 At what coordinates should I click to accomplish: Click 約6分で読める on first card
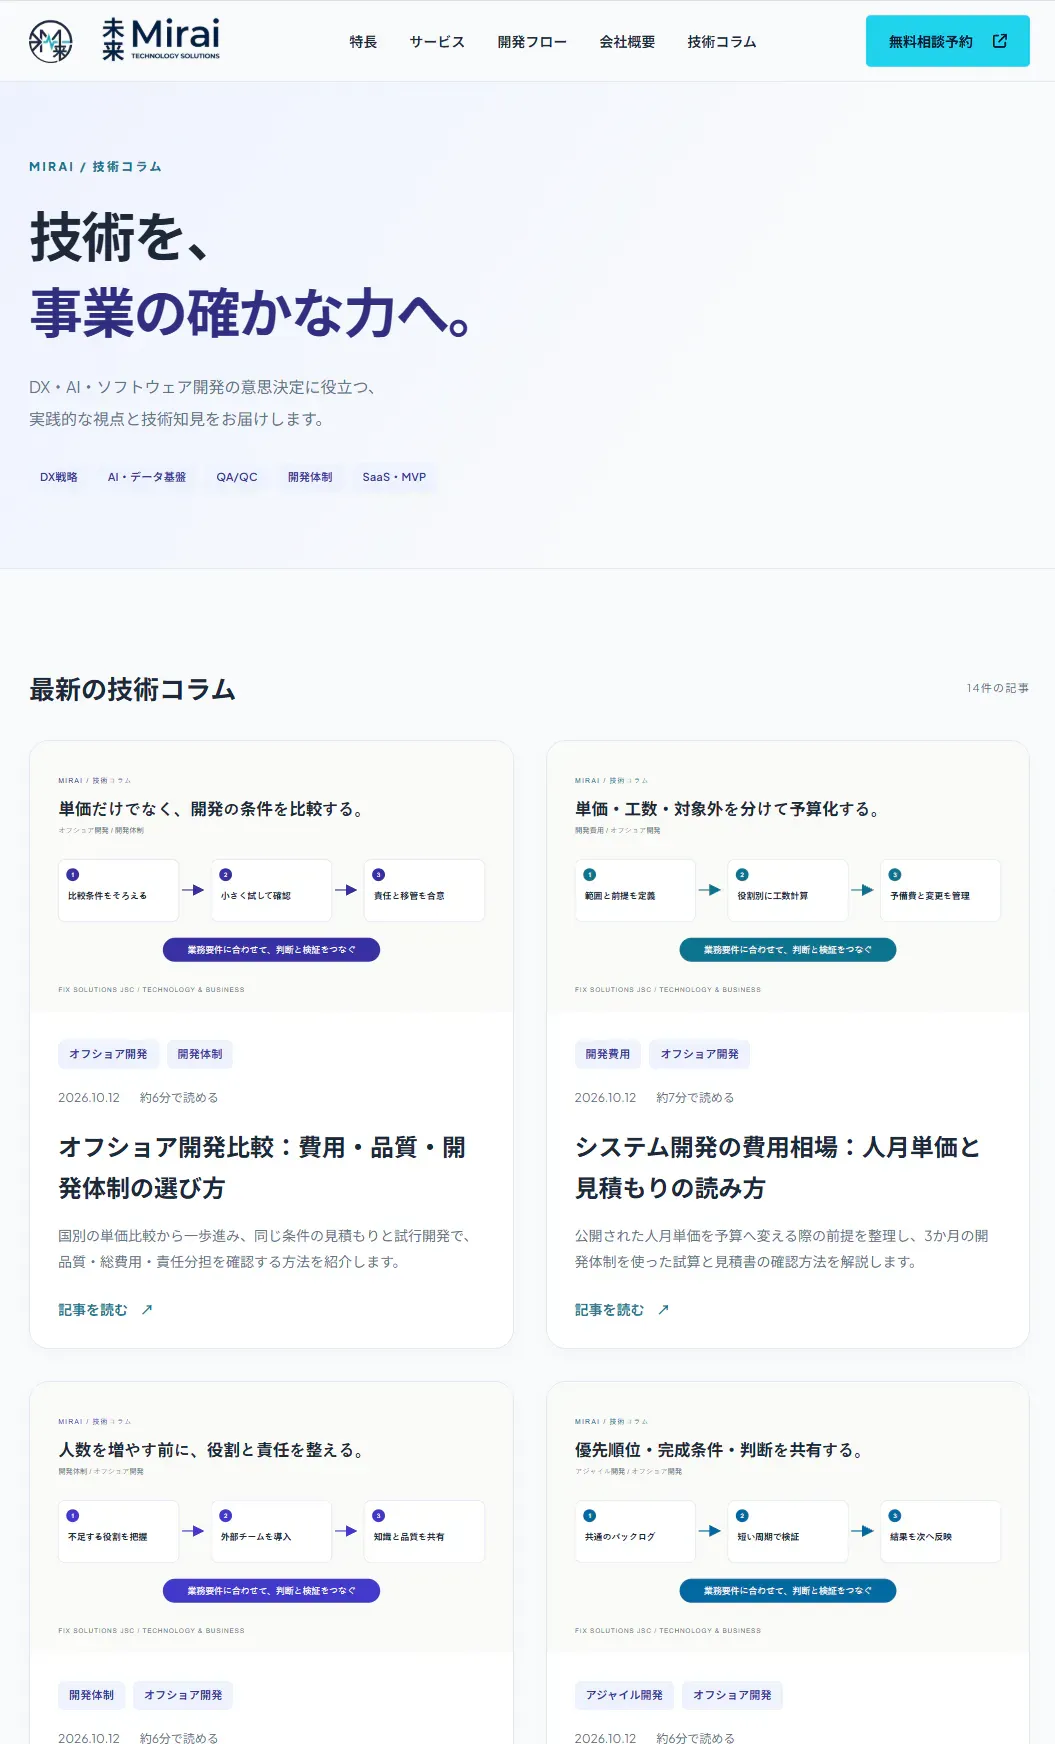179,1097
